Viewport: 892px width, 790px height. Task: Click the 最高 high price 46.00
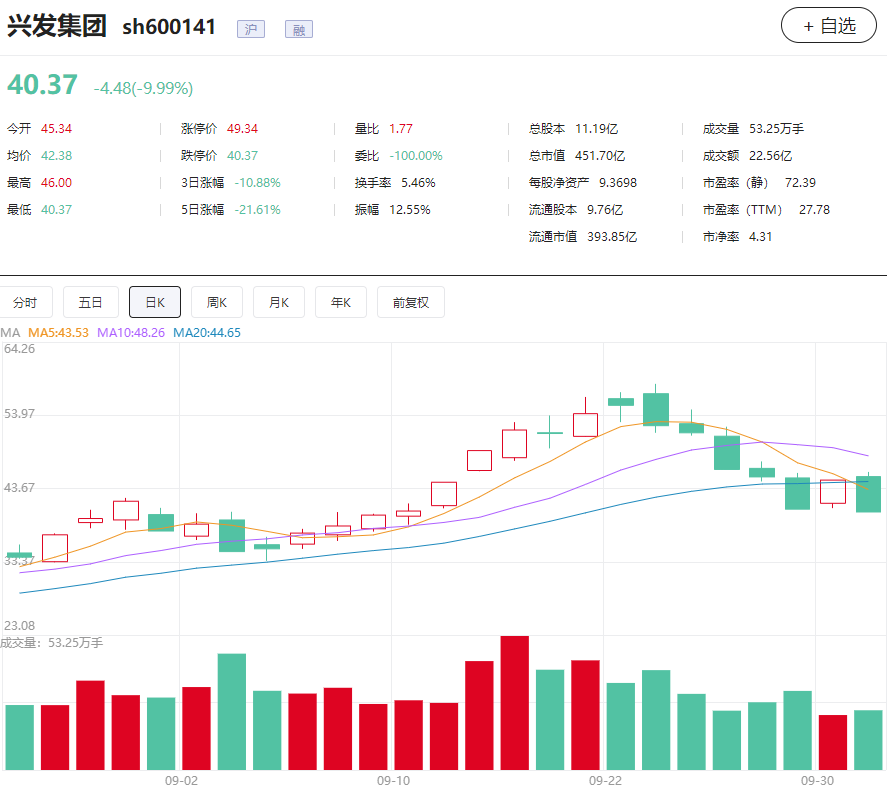[x=56, y=183]
